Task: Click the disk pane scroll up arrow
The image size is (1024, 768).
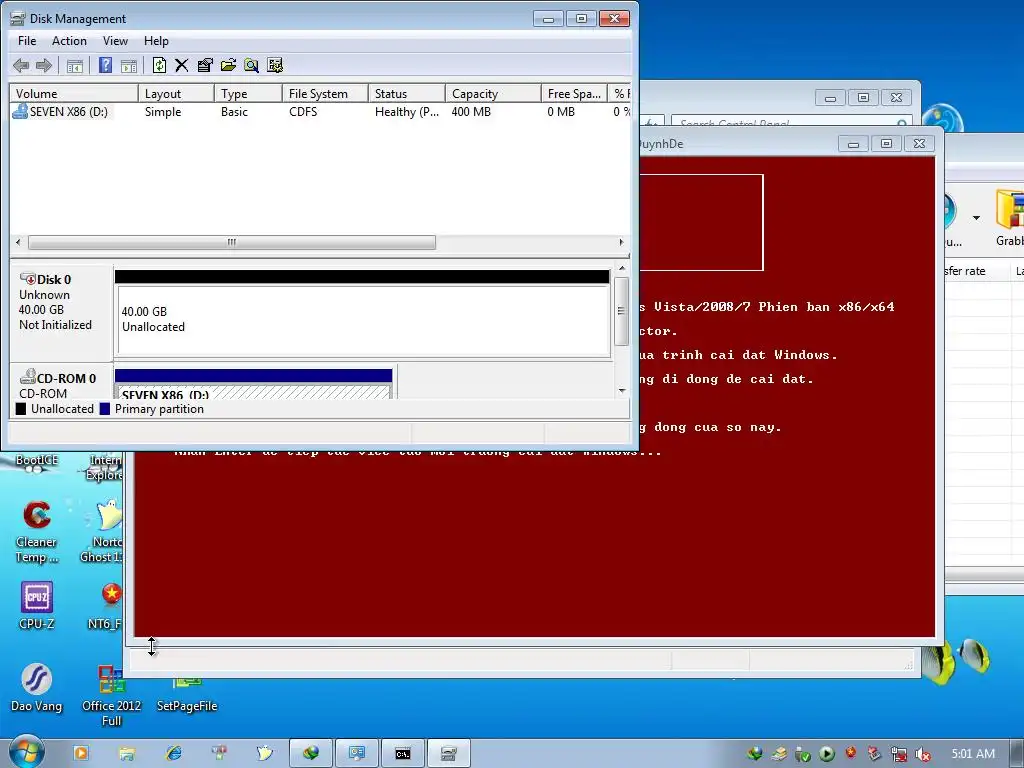Action: 622,268
